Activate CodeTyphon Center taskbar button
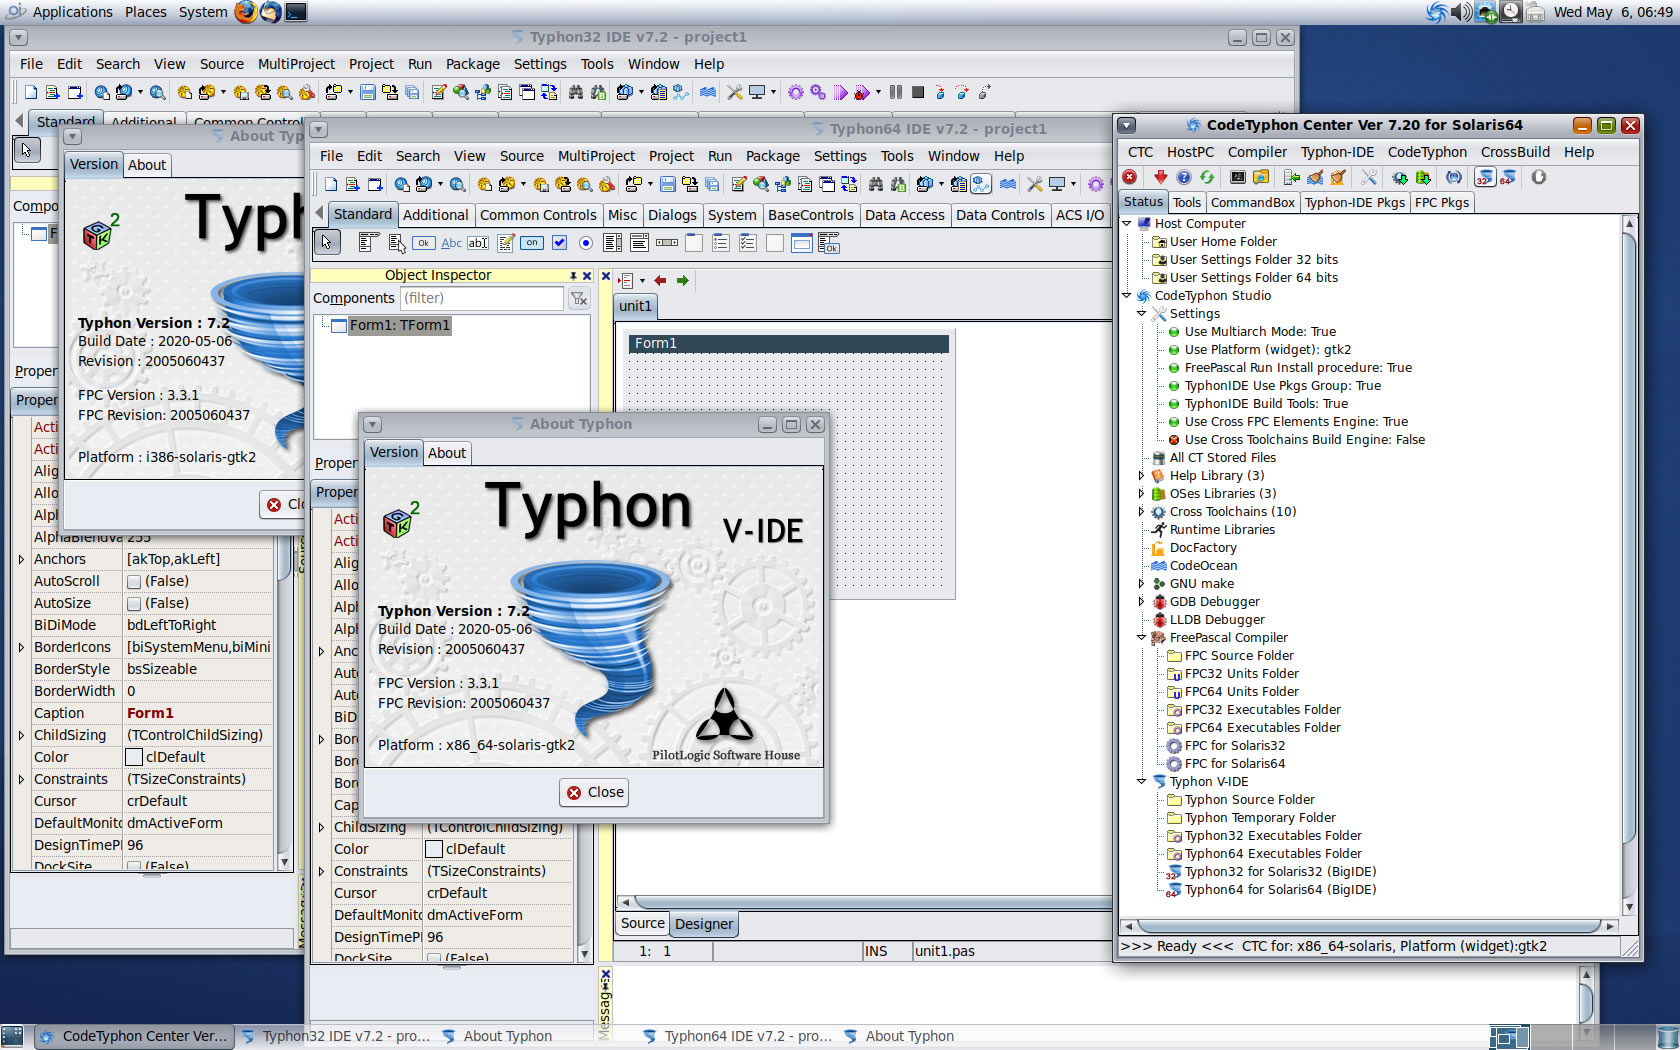The image size is (1680, 1050). 134,1036
